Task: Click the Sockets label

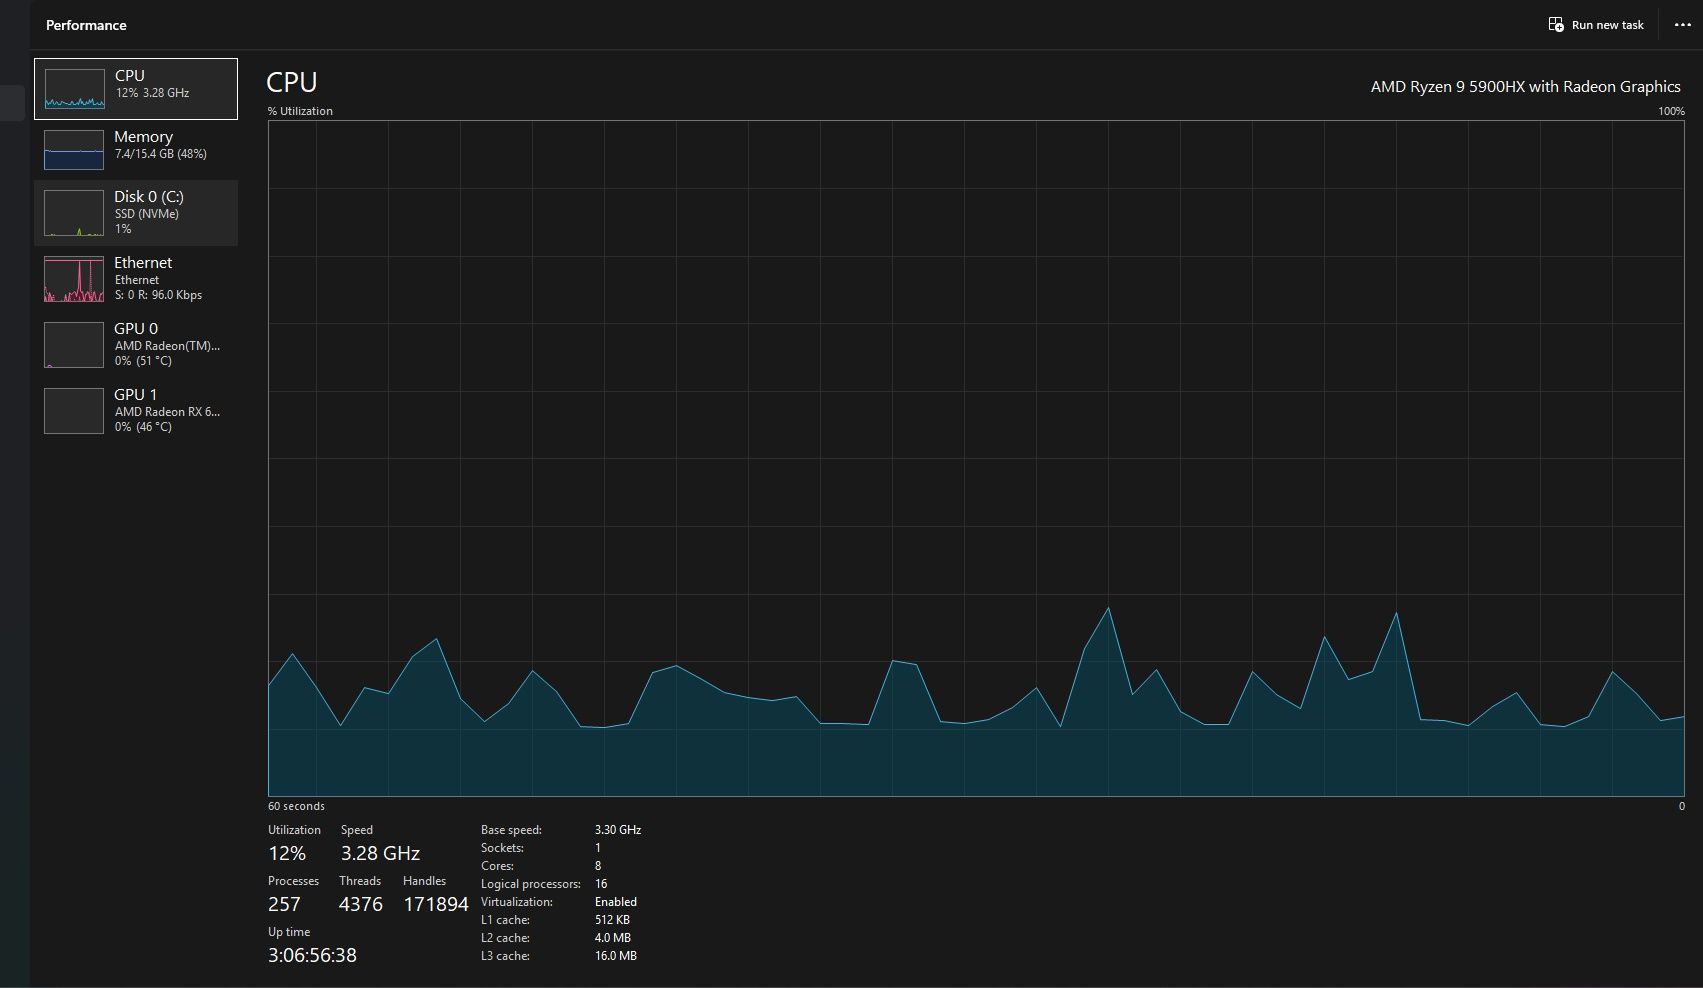Action: [502, 848]
